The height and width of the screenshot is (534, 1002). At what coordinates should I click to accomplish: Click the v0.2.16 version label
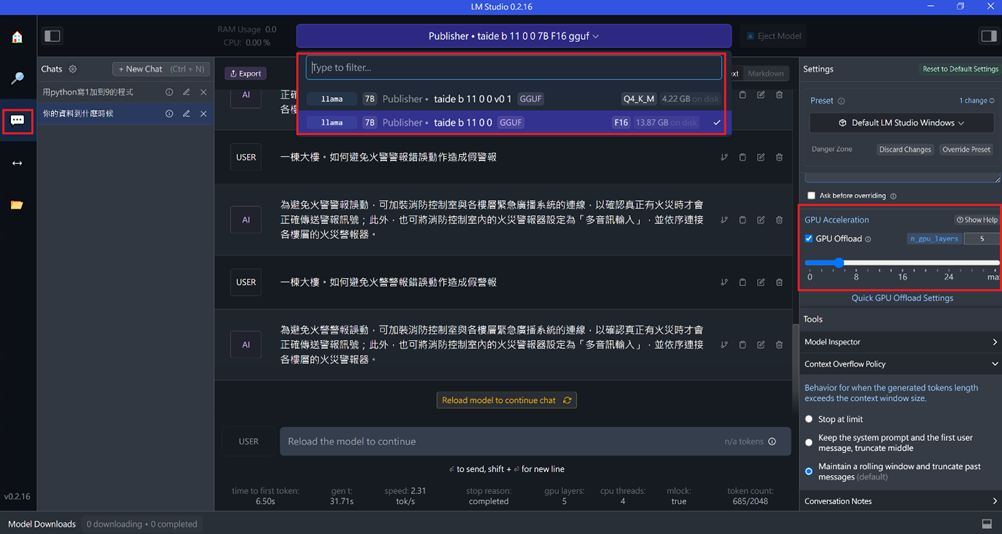tap(17, 496)
